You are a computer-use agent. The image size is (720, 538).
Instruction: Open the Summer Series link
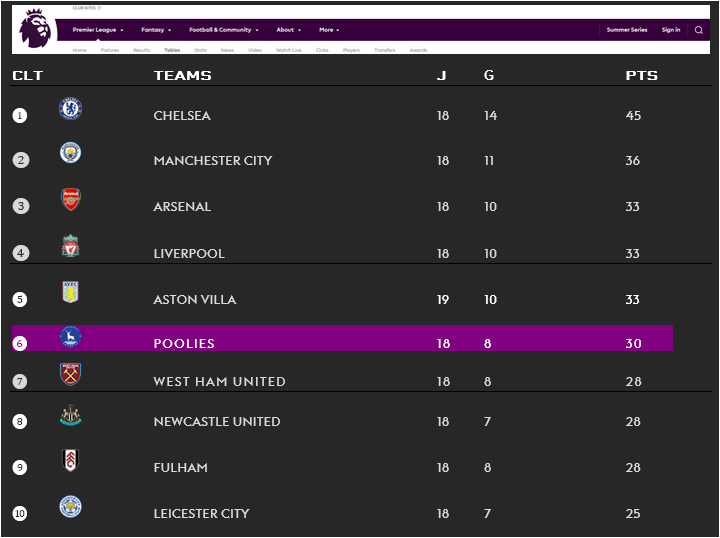coord(627,30)
